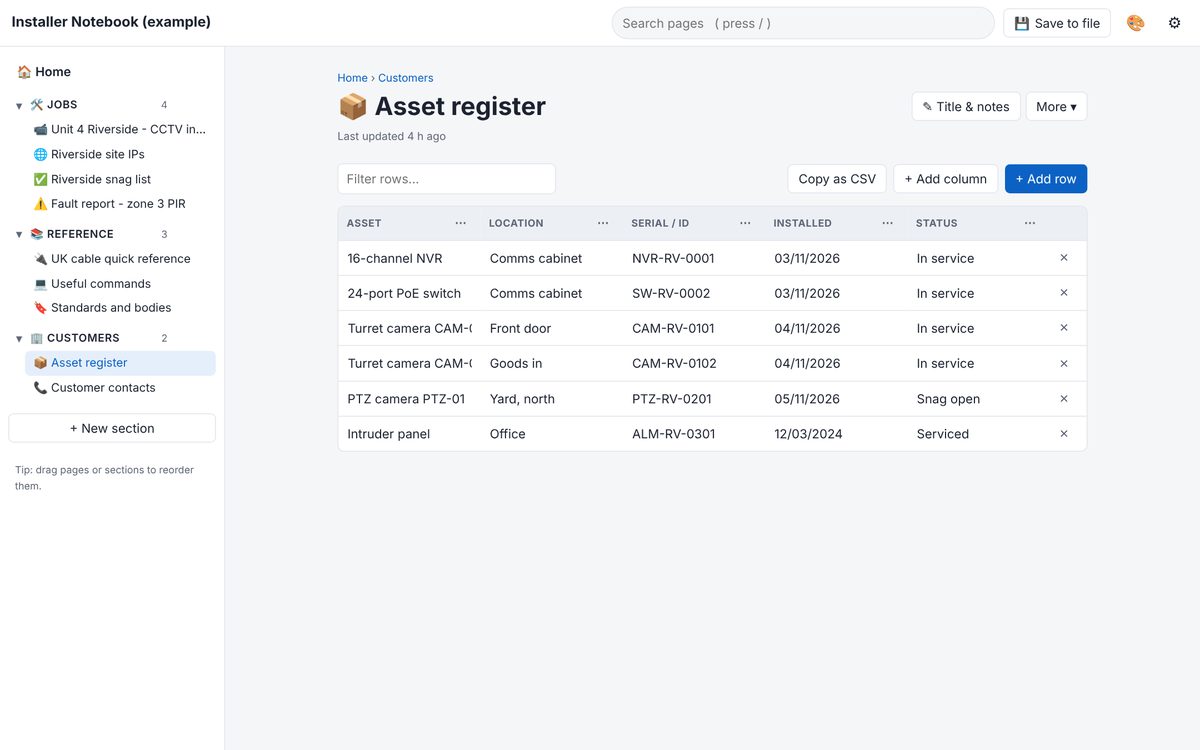Open the ASSET column options menu
Screen dimensions: 1200x750
click(460, 223)
